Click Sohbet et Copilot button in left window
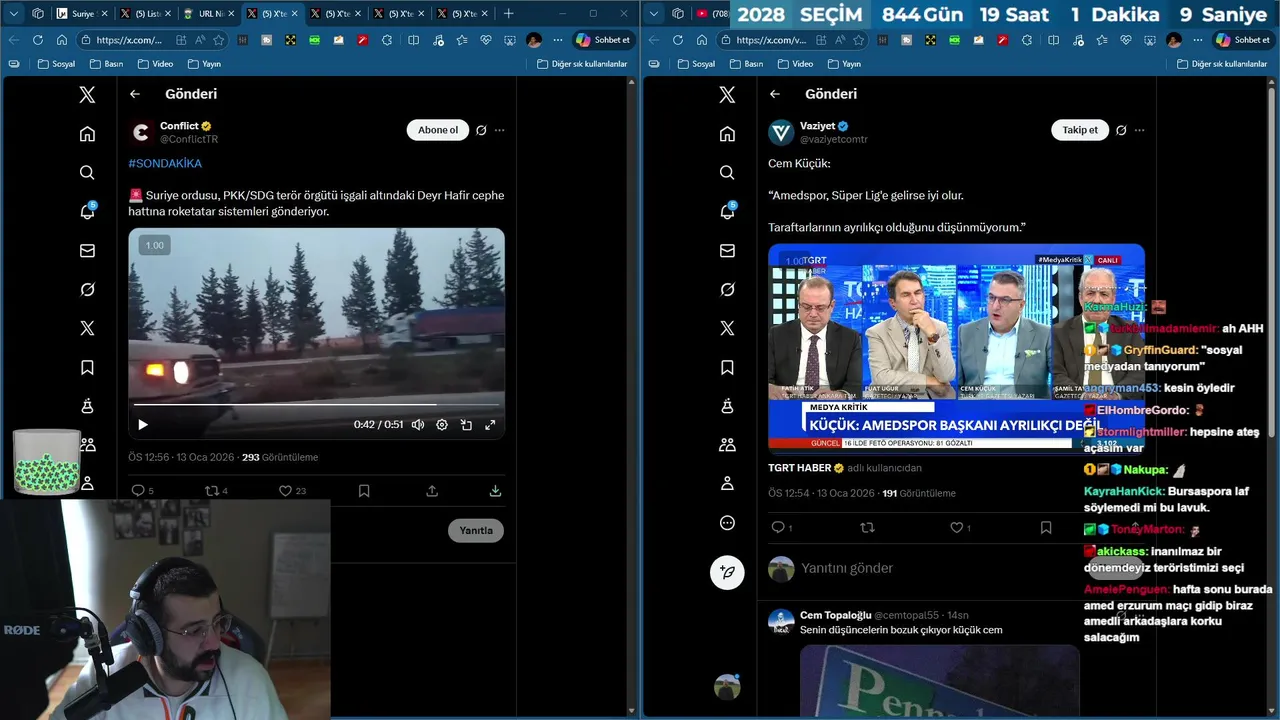Viewport: 1280px width, 720px height. click(603, 40)
